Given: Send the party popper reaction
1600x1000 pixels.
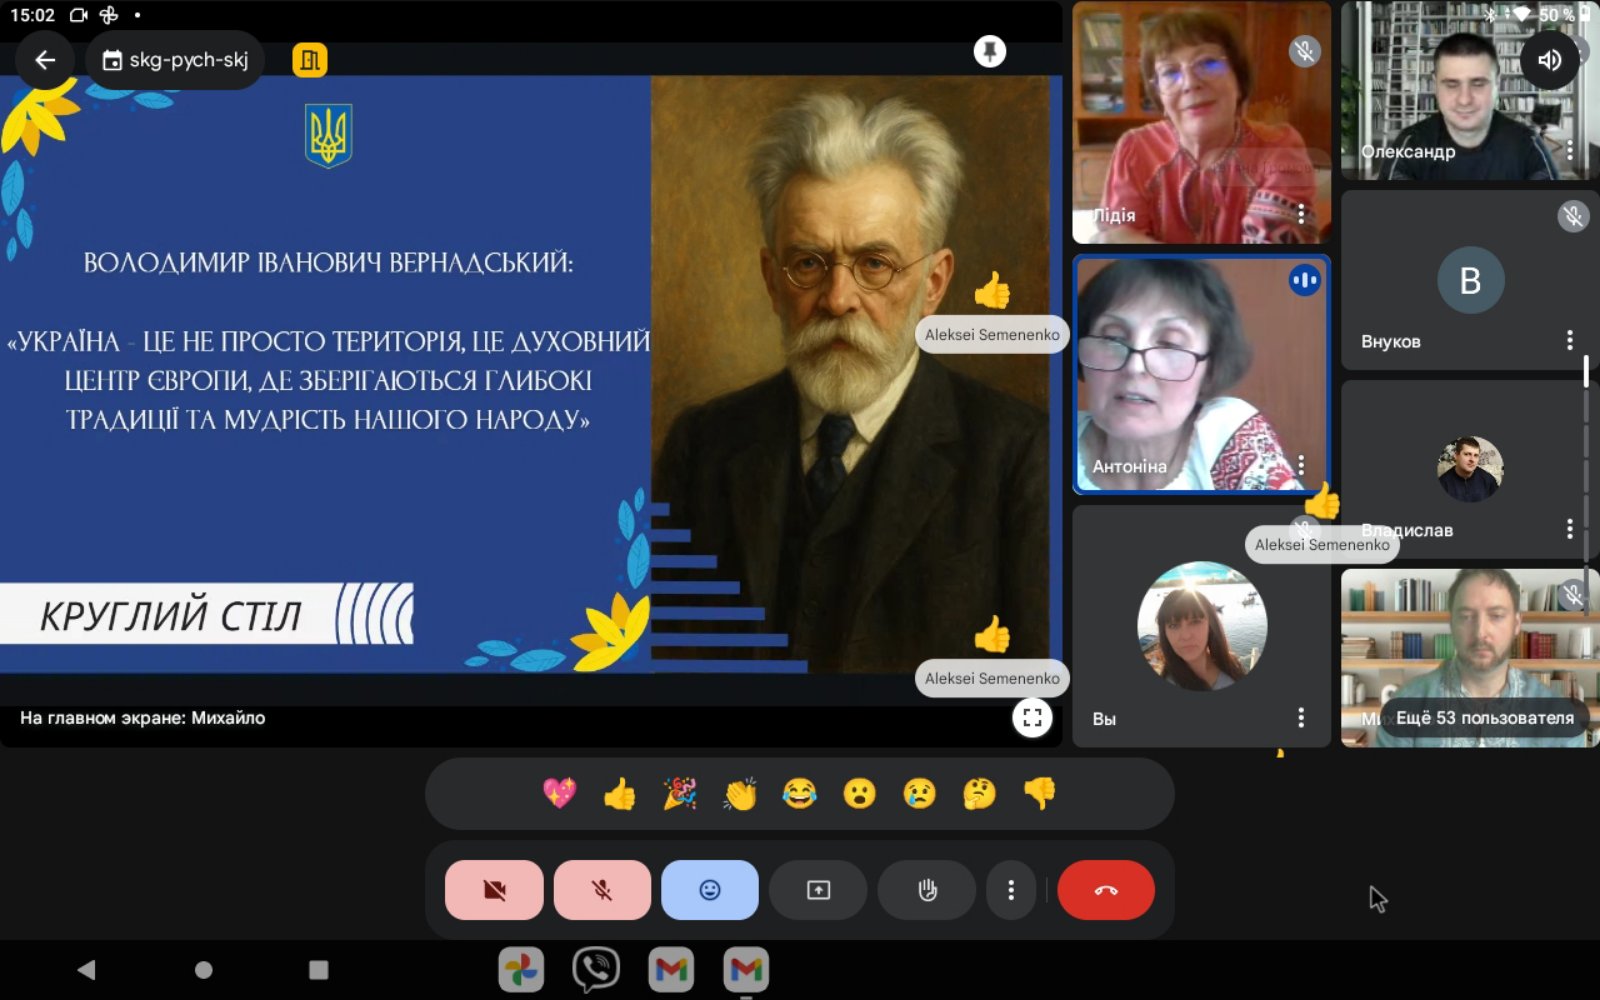Looking at the screenshot, I should click(680, 794).
